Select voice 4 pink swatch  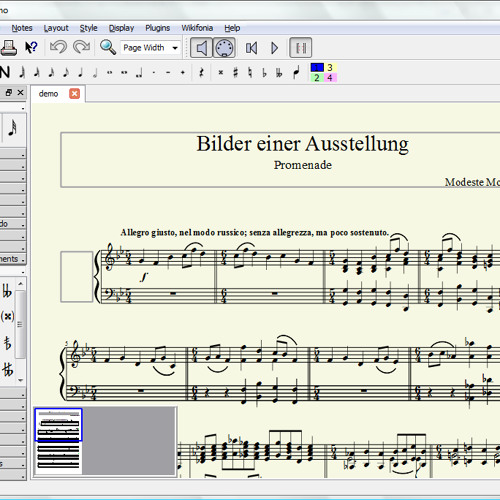tap(330, 78)
